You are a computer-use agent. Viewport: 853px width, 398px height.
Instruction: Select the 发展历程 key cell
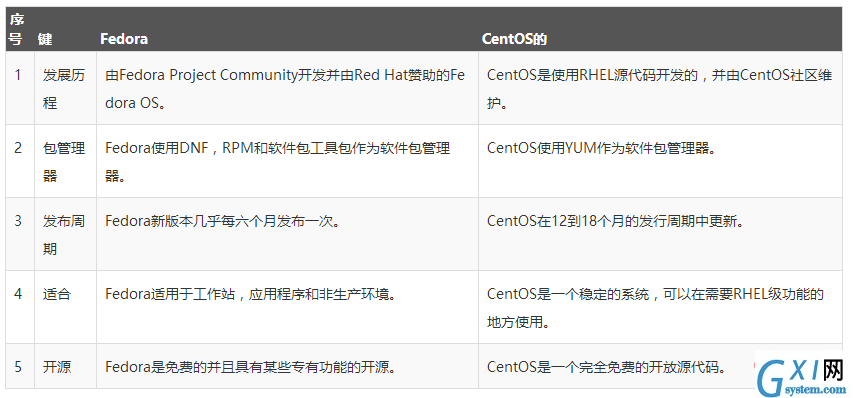point(65,88)
